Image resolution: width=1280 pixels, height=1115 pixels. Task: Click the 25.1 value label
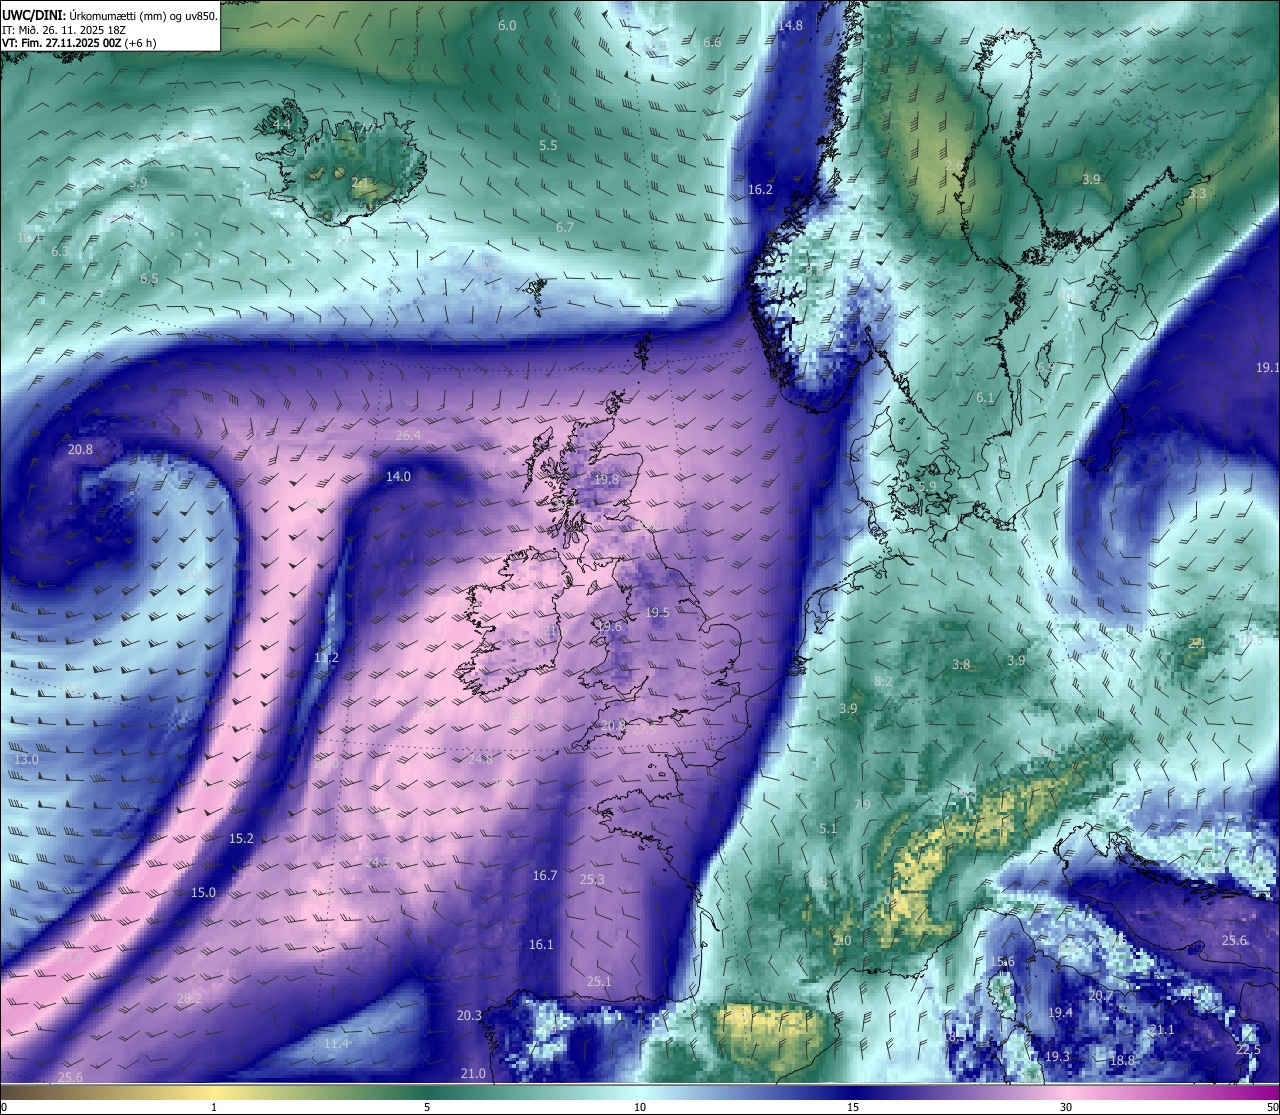pyautogui.click(x=598, y=981)
